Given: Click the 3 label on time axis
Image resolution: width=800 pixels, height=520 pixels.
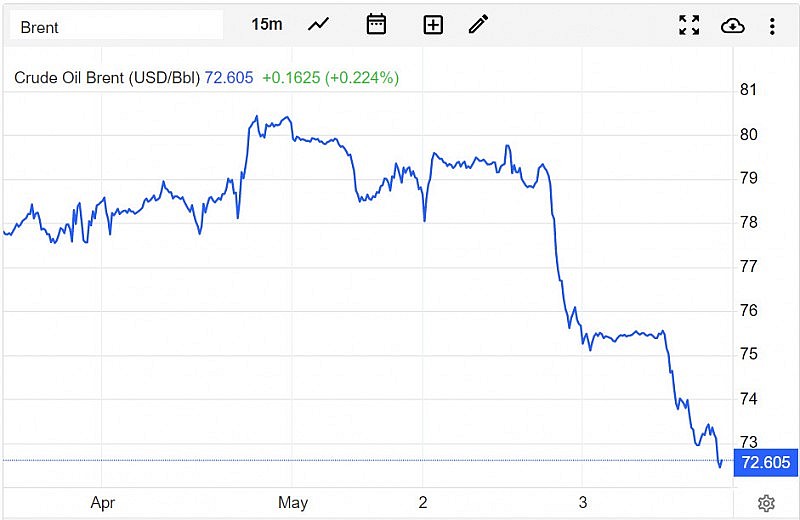Looking at the screenshot, I should [582, 502].
